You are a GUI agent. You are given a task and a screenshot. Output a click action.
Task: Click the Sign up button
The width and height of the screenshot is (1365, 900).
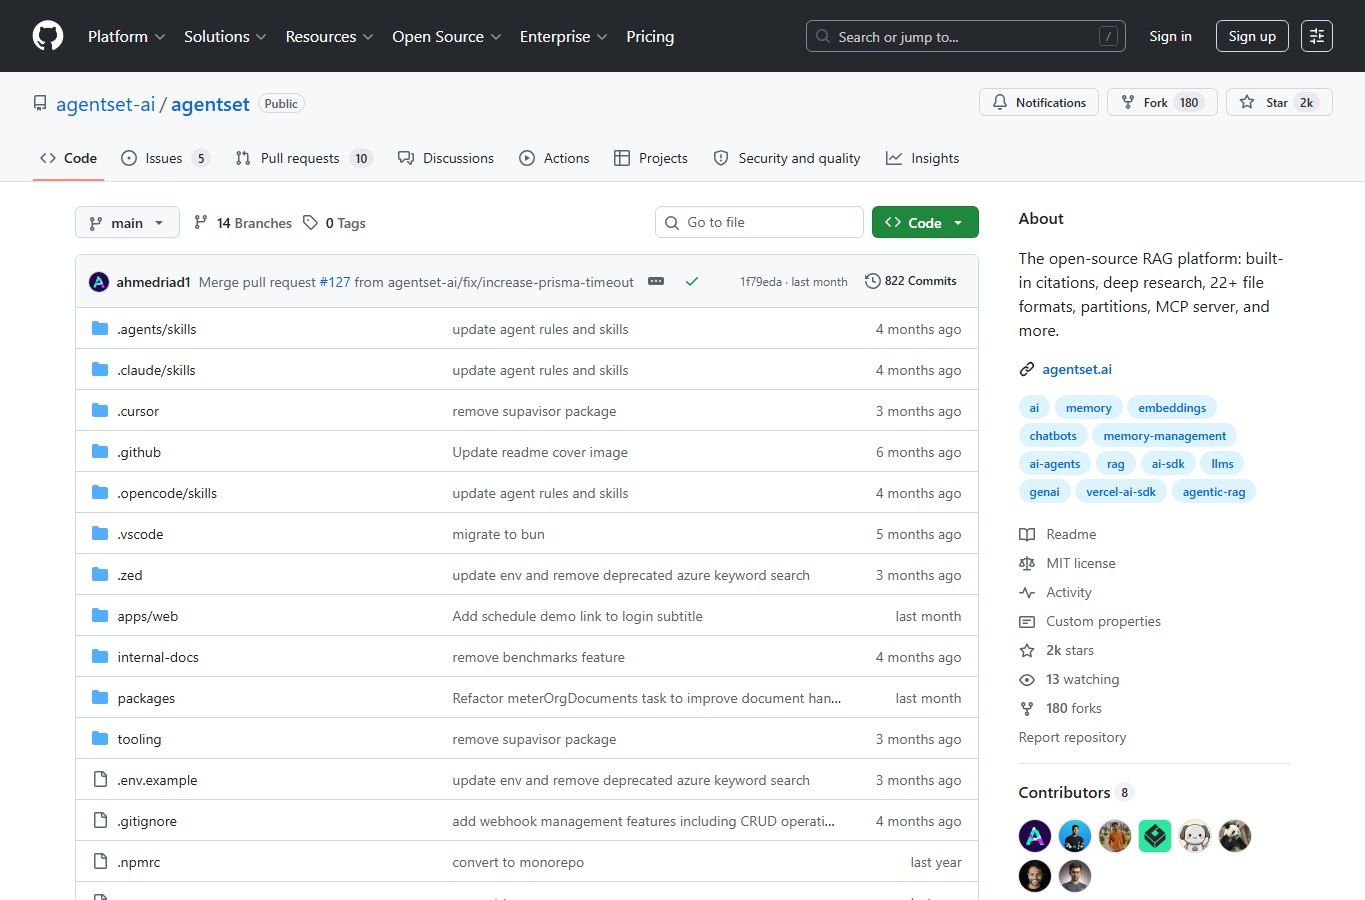1252,36
